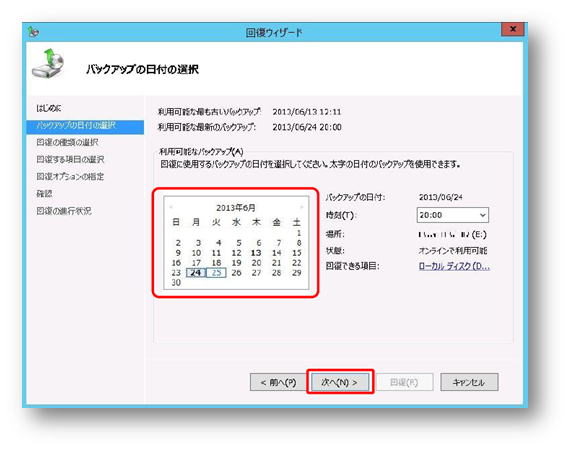Image resolution: width=570 pixels, height=450 pixels.
Task: Click the キャンセル button
Action: [469, 382]
